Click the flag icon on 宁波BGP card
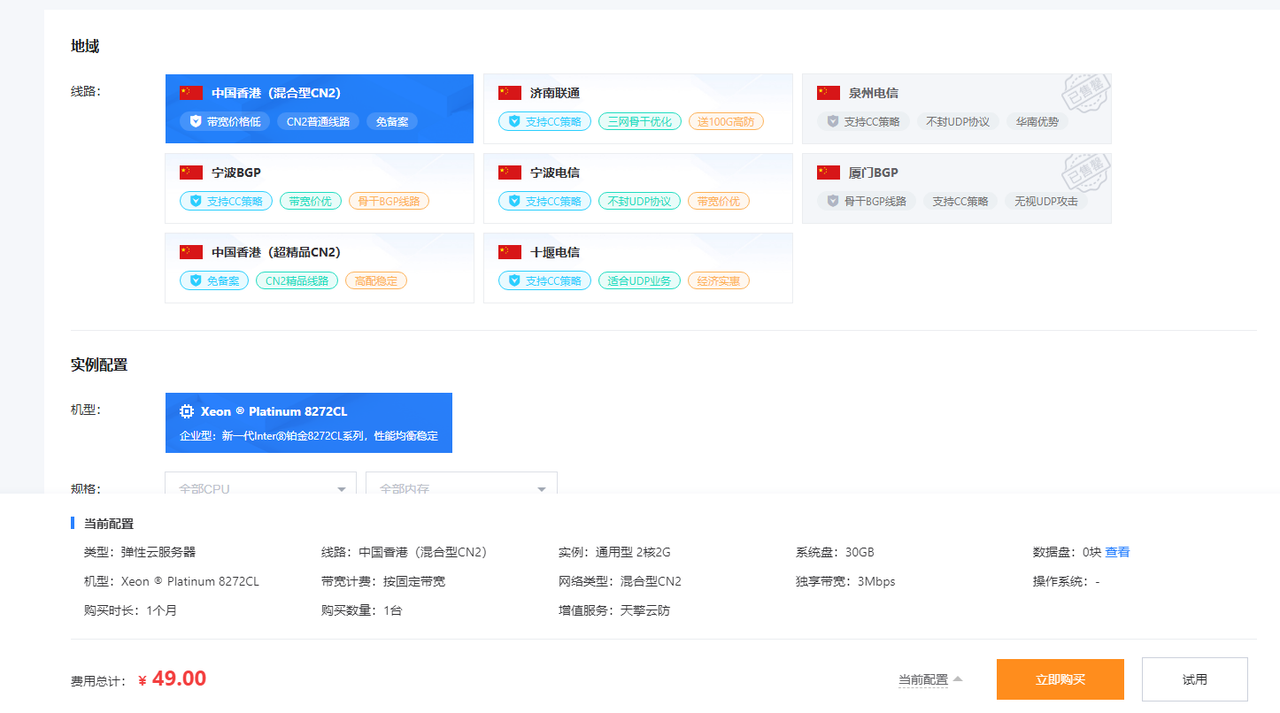 pyautogui.click(x=191, y=173)
